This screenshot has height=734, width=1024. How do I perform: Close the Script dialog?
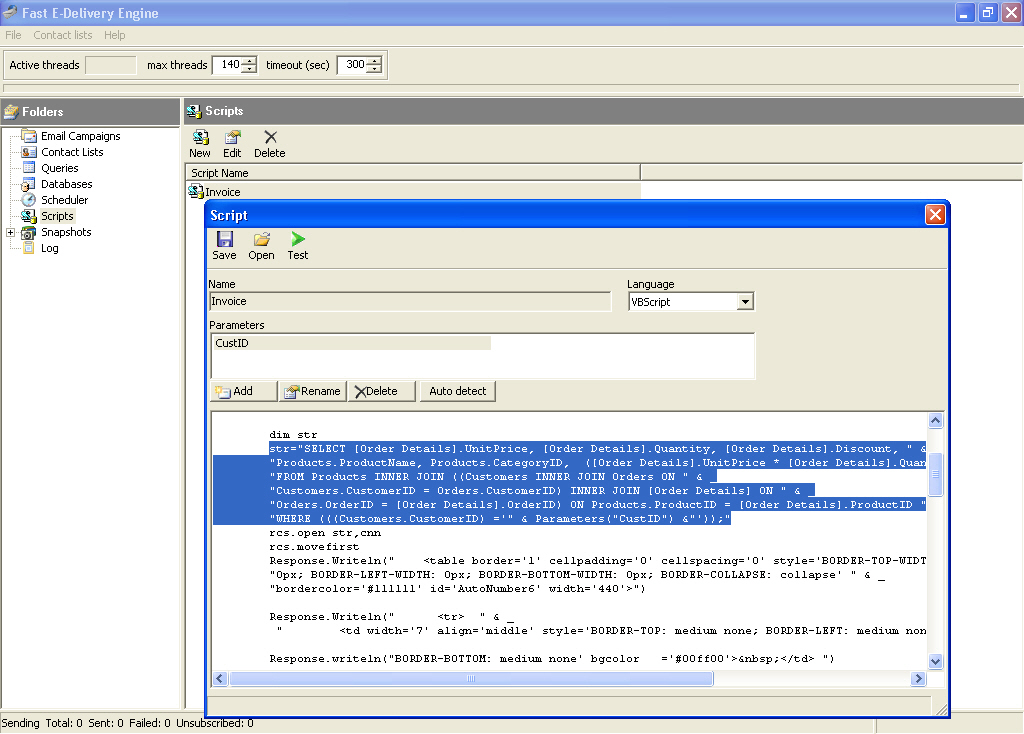point(935,214)
